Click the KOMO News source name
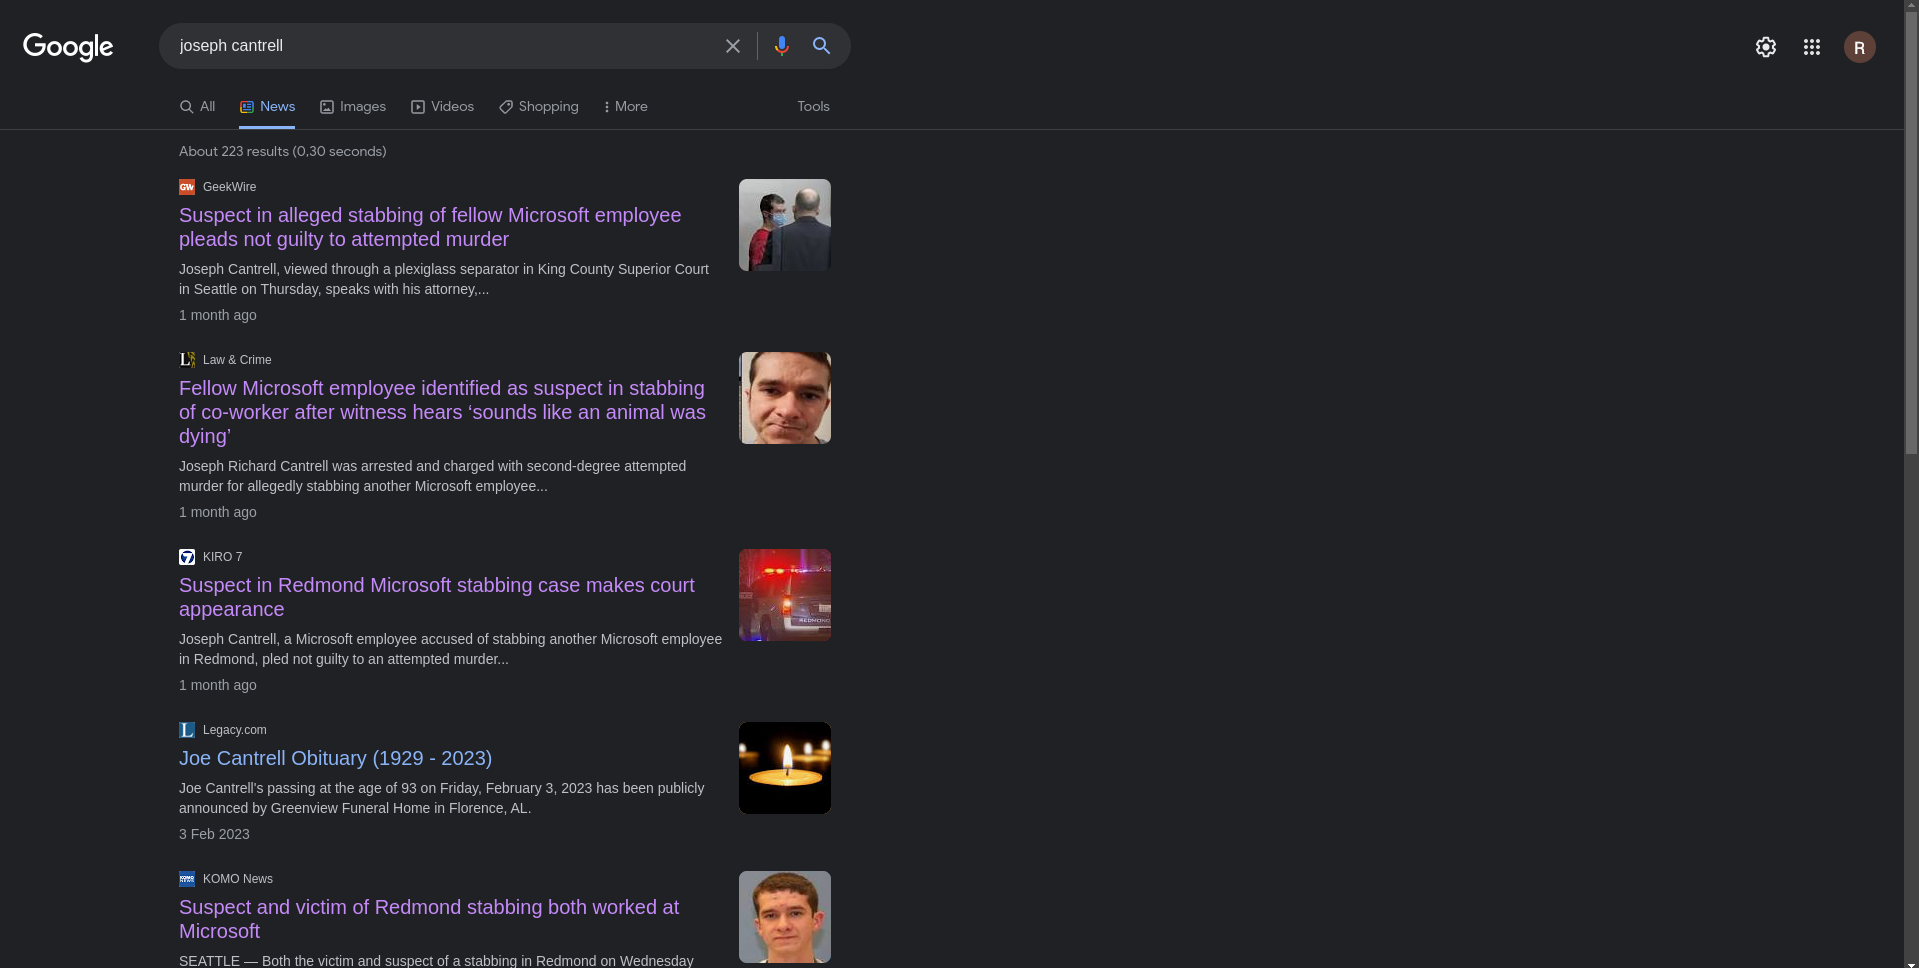The width and height of the screenshot is (1919, 968). tap(238, 879)
